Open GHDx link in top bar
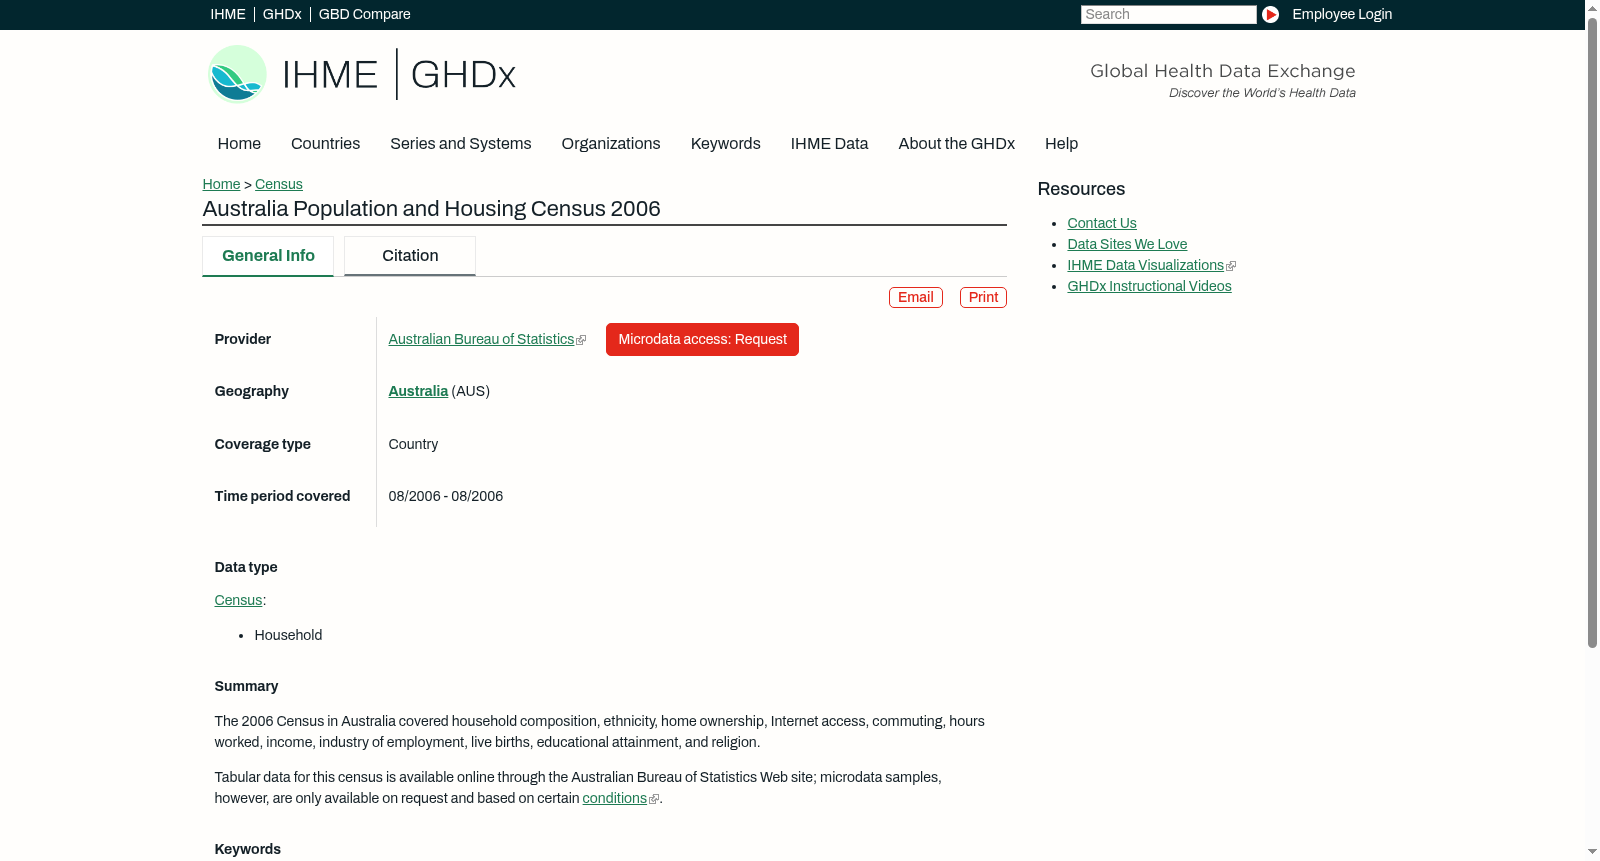The width and height of the screenshot is (1600, 861). [282, 14]
